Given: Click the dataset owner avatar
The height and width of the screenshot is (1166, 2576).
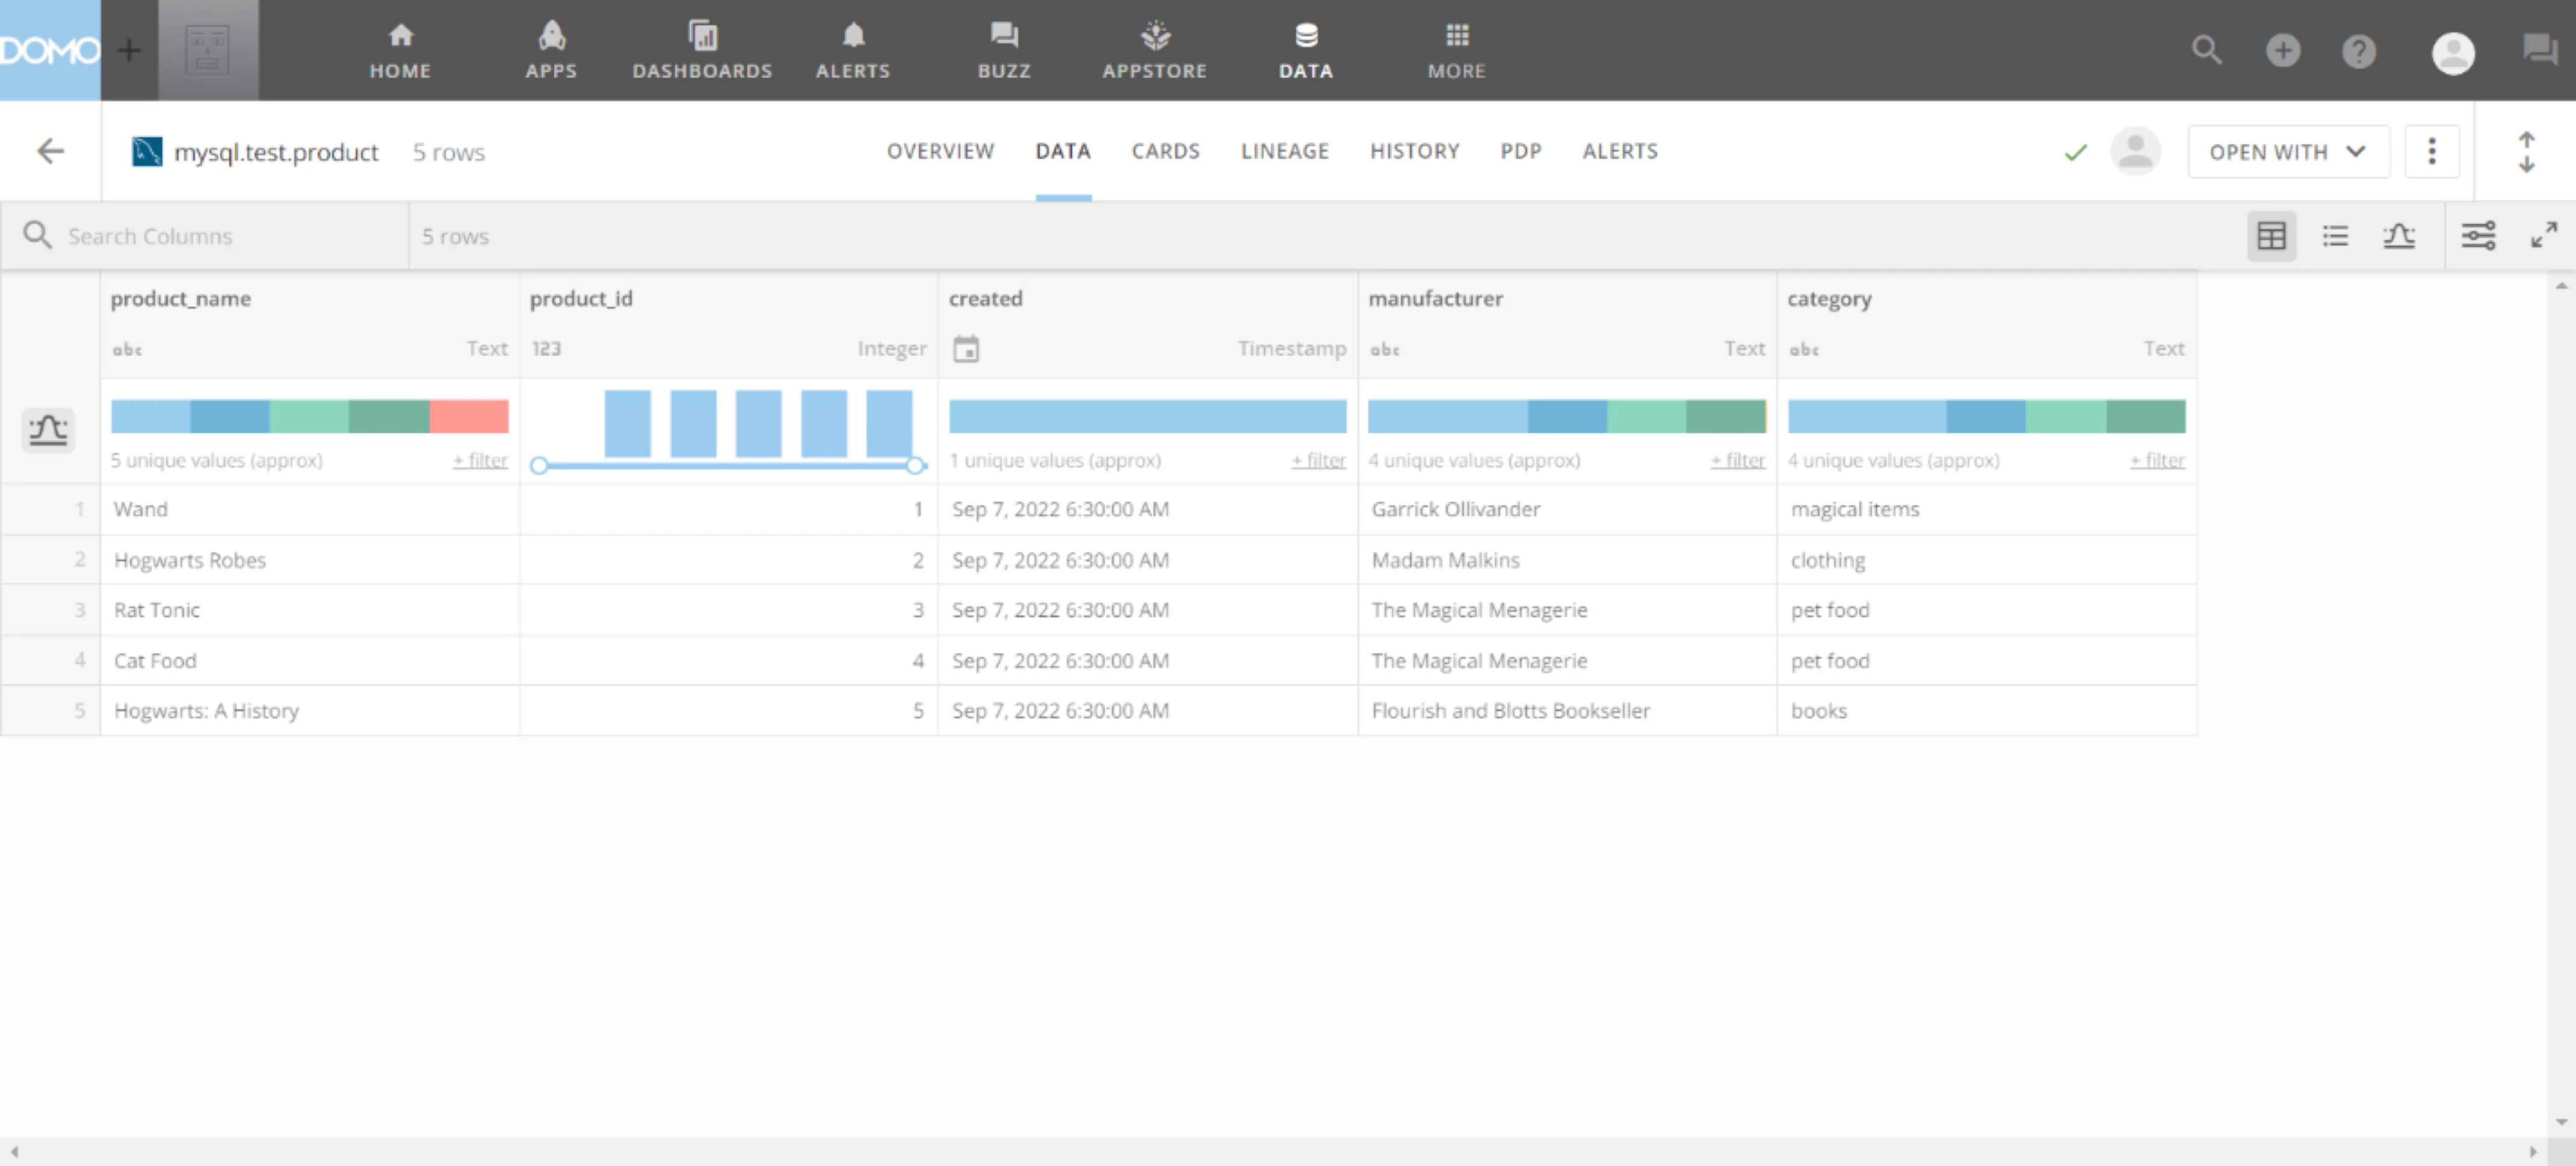Looking at the screenshot, I should tap(2135, 152).
